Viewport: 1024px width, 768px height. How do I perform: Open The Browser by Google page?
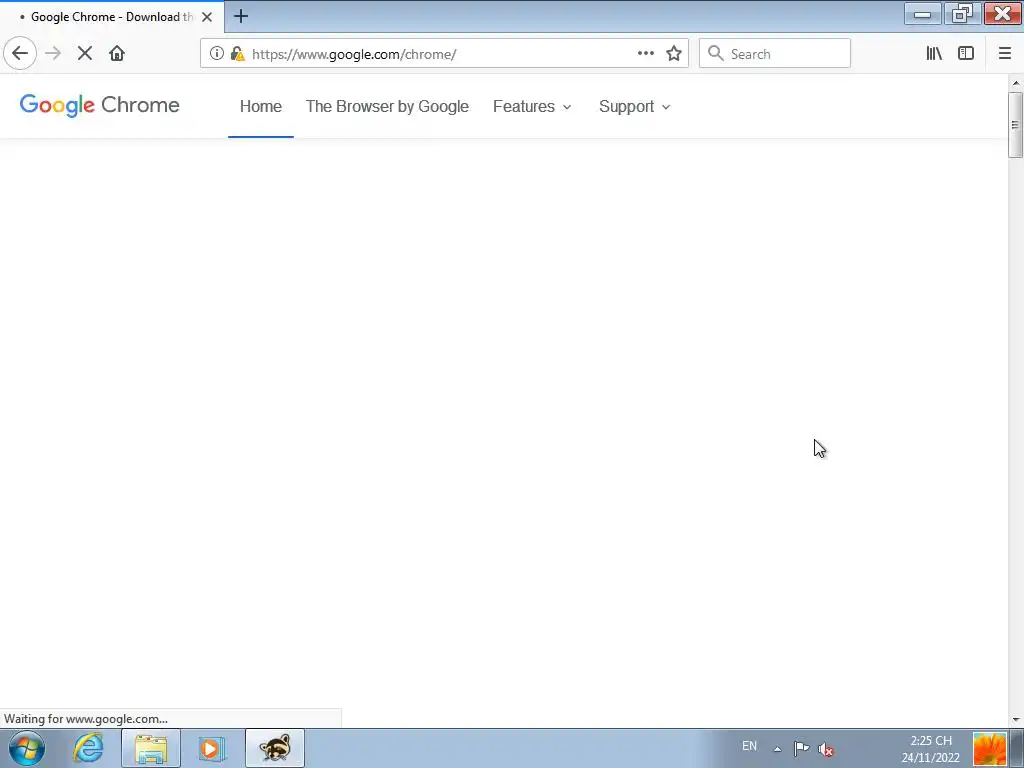click(387, 106)
